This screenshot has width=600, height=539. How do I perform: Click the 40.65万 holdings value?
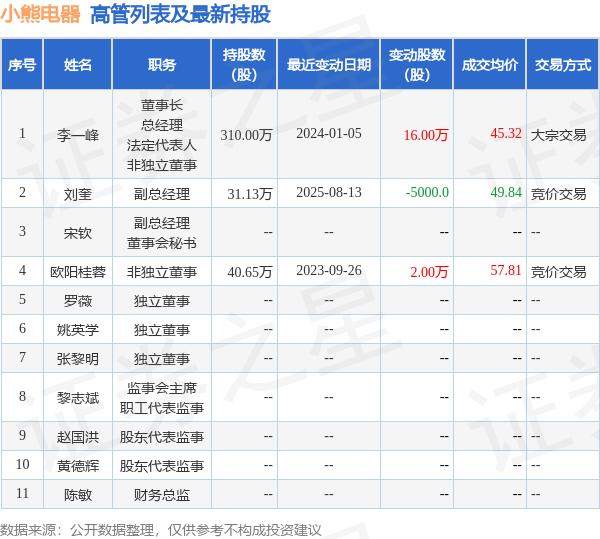point(249,272)
